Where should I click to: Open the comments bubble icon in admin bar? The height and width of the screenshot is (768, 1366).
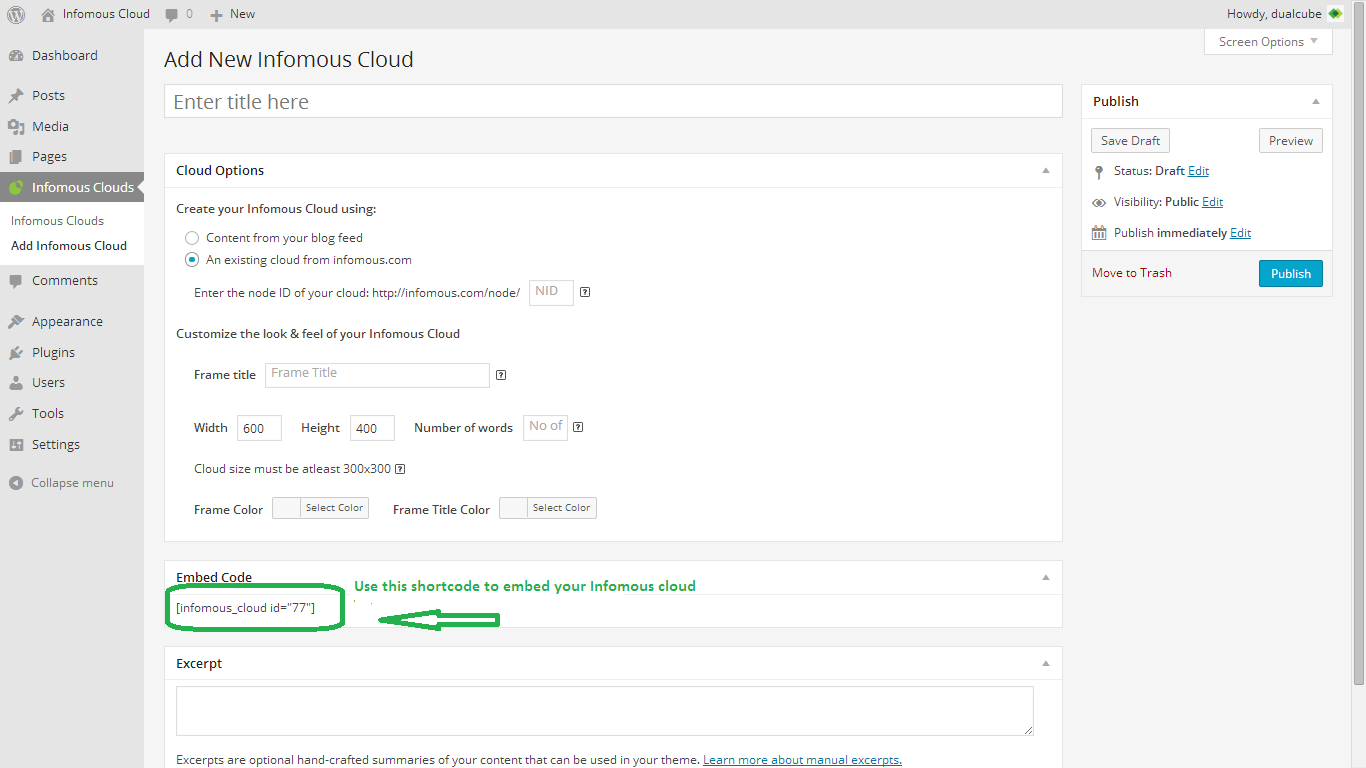coord(172,14)
